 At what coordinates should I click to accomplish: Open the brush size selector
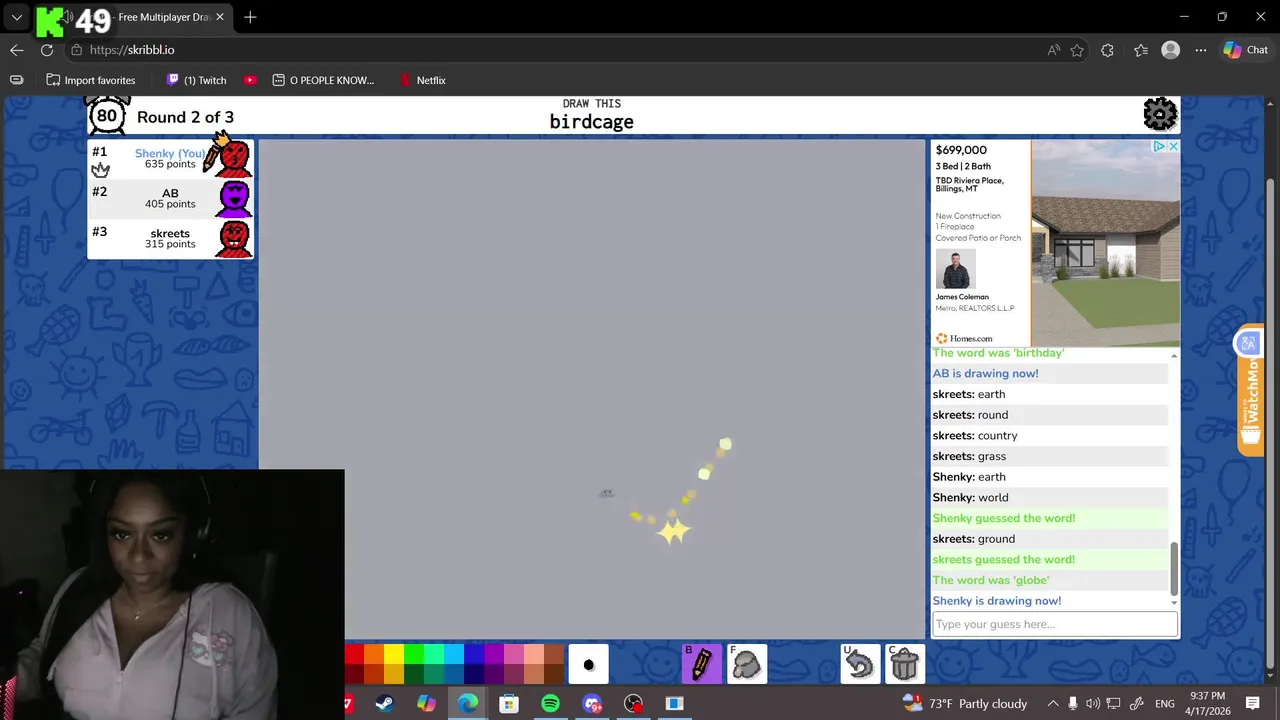click(x=588, y=664)
